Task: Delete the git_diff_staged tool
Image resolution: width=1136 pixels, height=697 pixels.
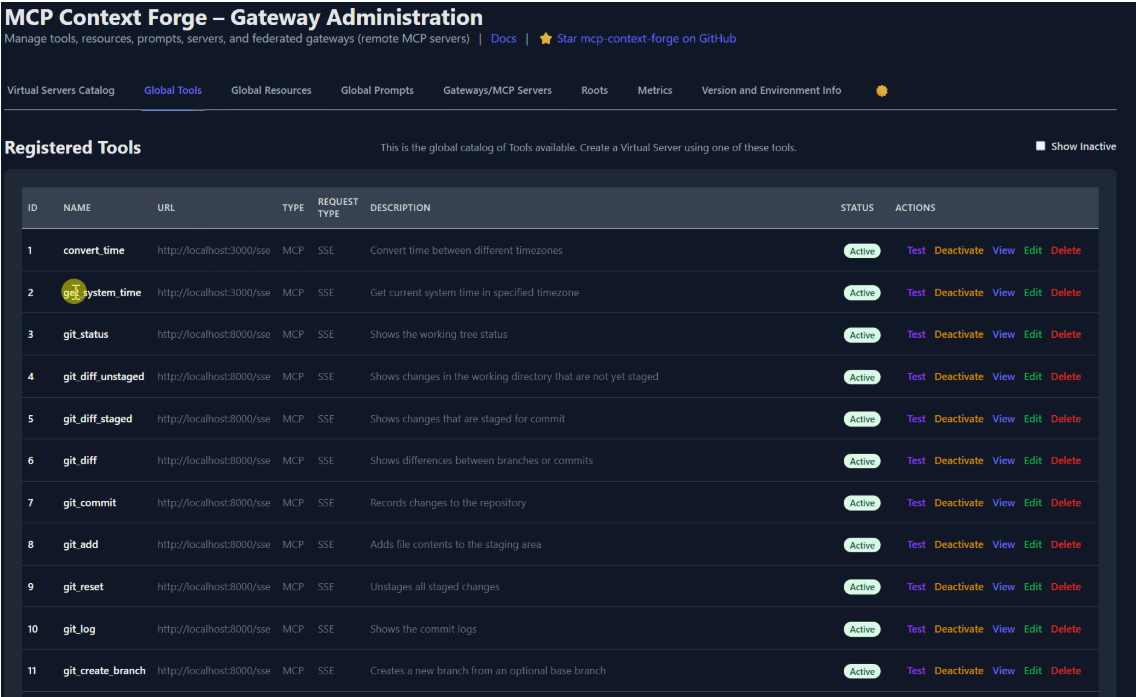Action: tap(1066, 418)
